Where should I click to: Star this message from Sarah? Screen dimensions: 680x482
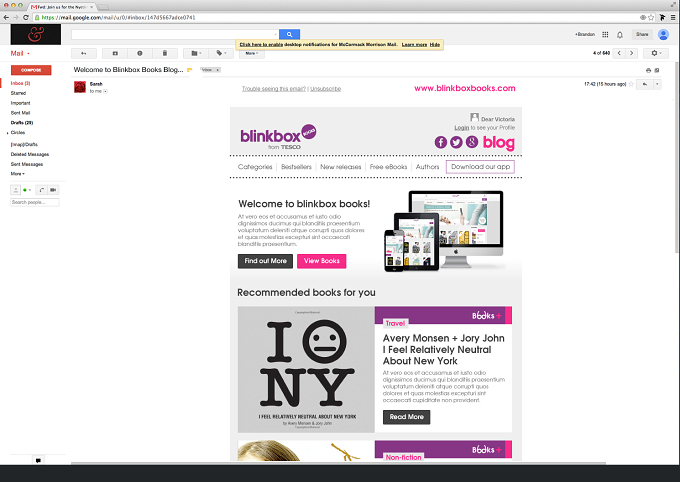pos(631,84)
